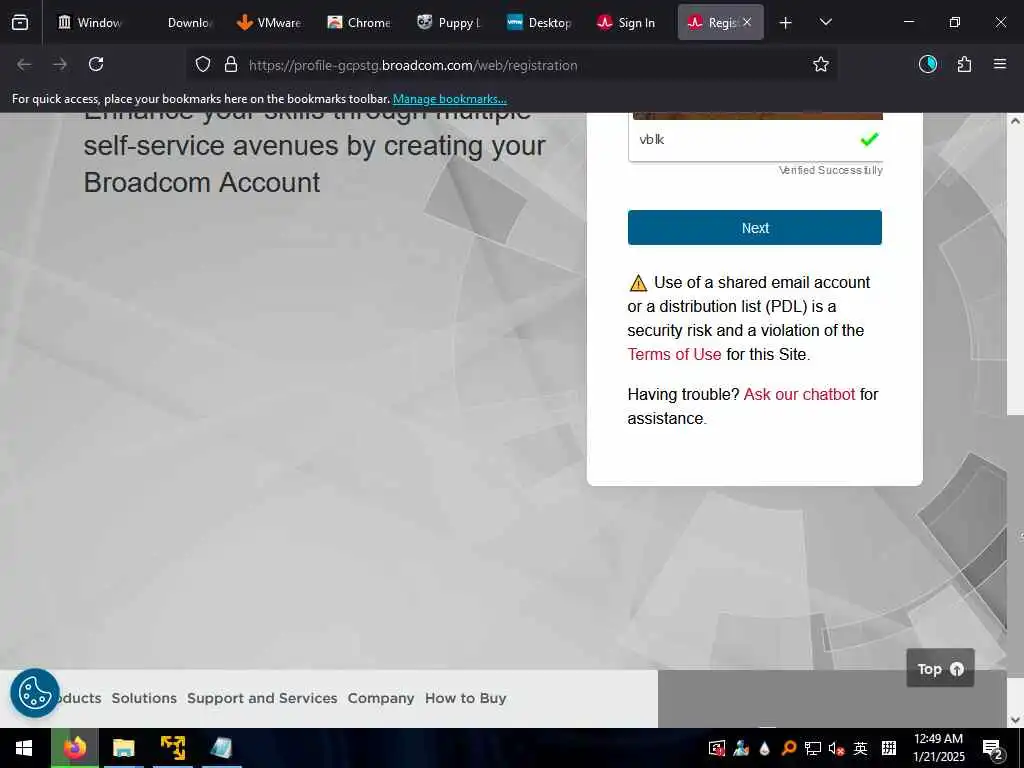Open the blue circular toolbar extension icon
1024x768 pixels.
pyautogui.click(x=928, y=64)
